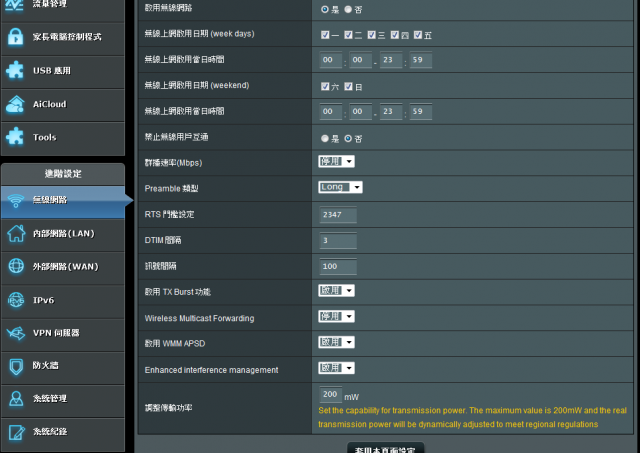640x453 pixels.
Task: Open Tools menu label
Action: (x=44, y=137)
